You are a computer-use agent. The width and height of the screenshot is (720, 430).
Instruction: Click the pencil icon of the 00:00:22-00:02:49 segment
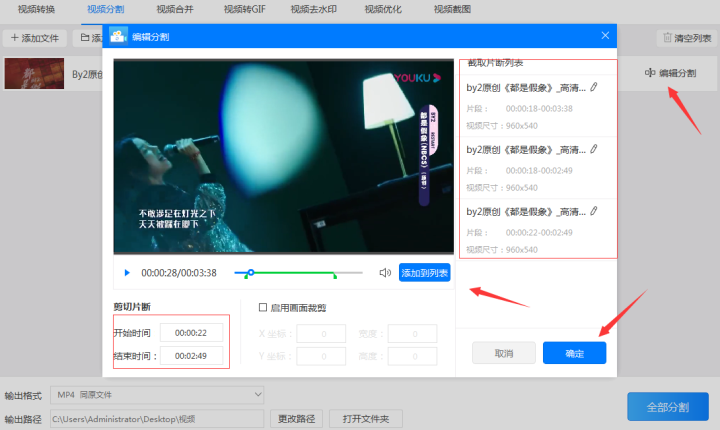594,211
